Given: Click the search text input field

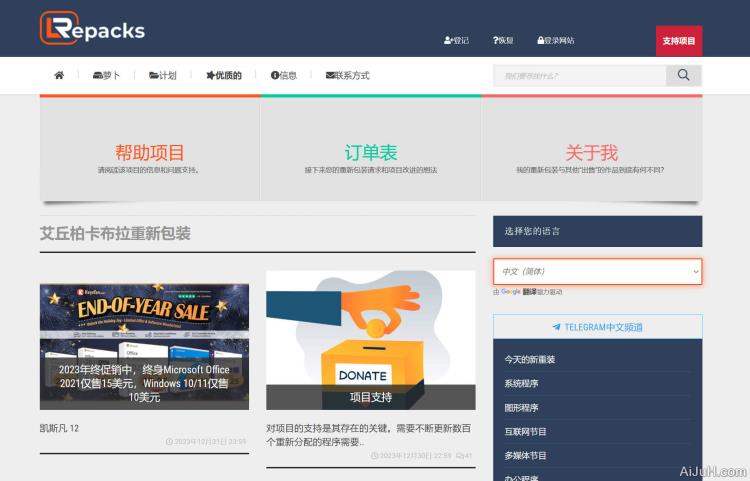Looking at the screenshot, I should pyautogui.click(x=579, y=75).
